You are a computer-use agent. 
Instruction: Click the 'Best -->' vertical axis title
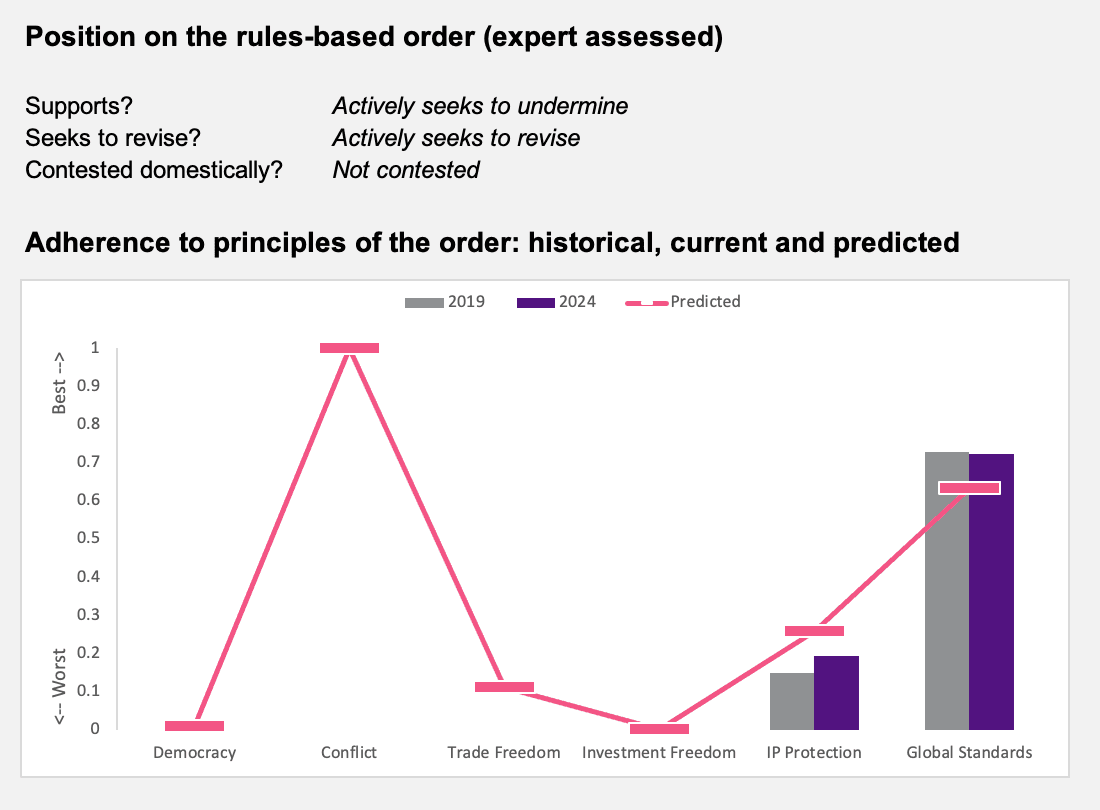coord(59,383)
